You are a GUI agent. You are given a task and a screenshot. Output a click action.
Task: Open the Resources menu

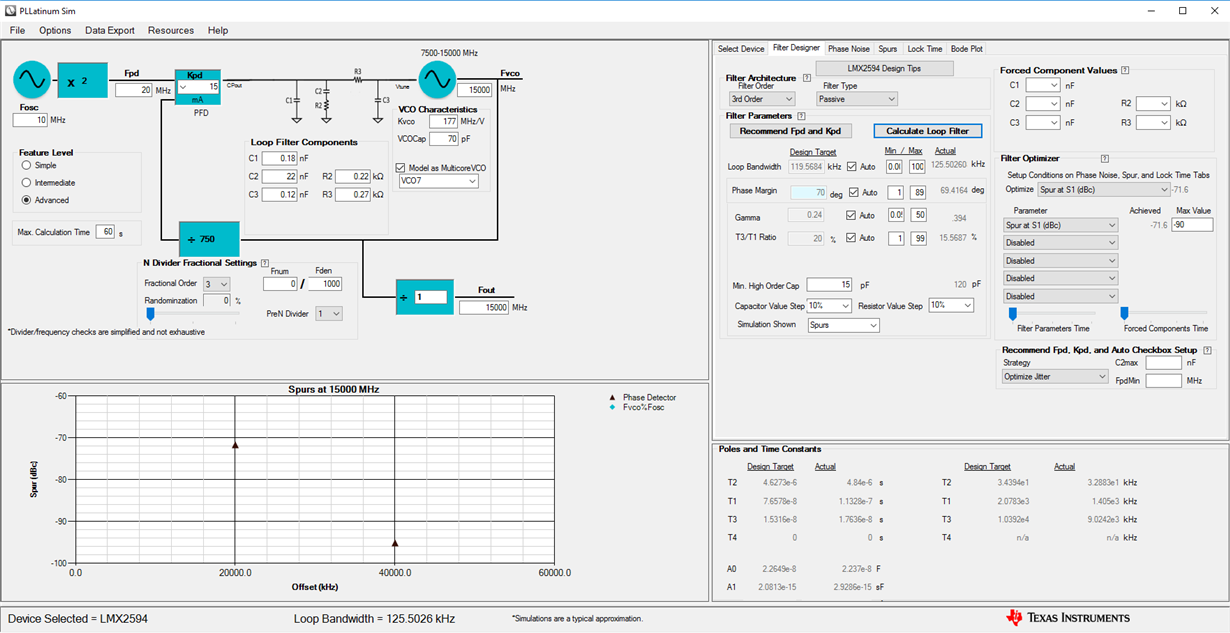pos(171,30)
